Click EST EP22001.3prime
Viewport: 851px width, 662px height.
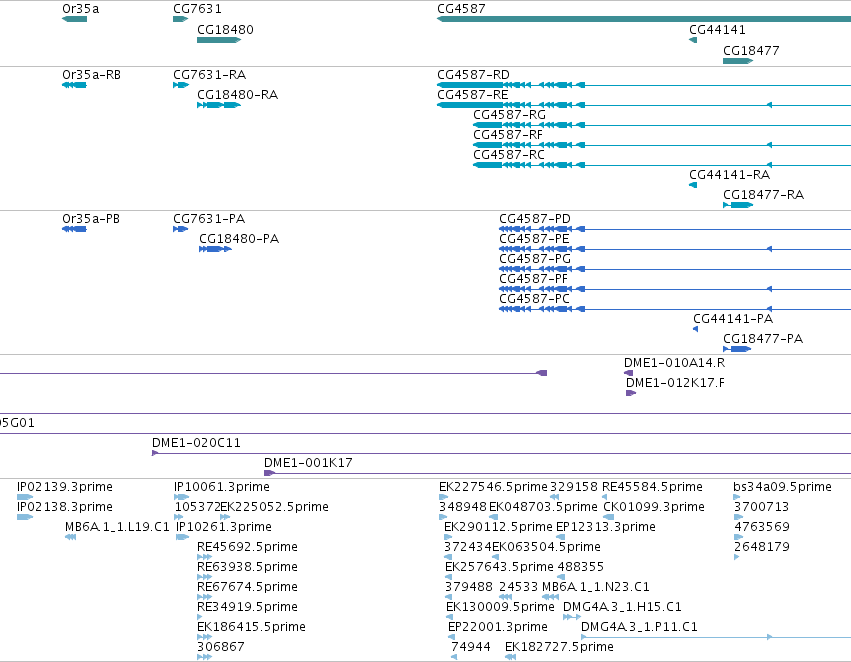(x=452, y=638)
